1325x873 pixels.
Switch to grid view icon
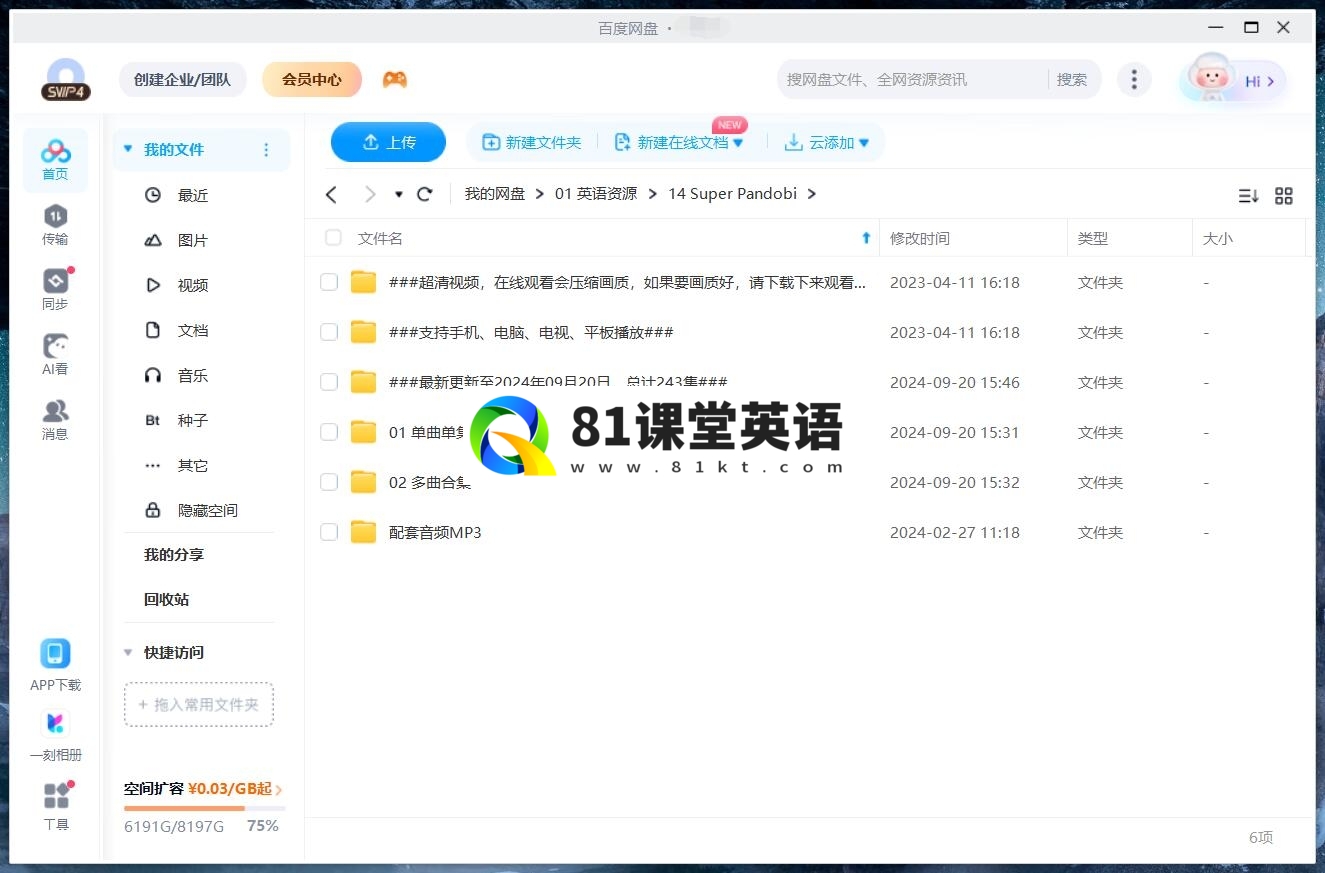[1284, 196]
